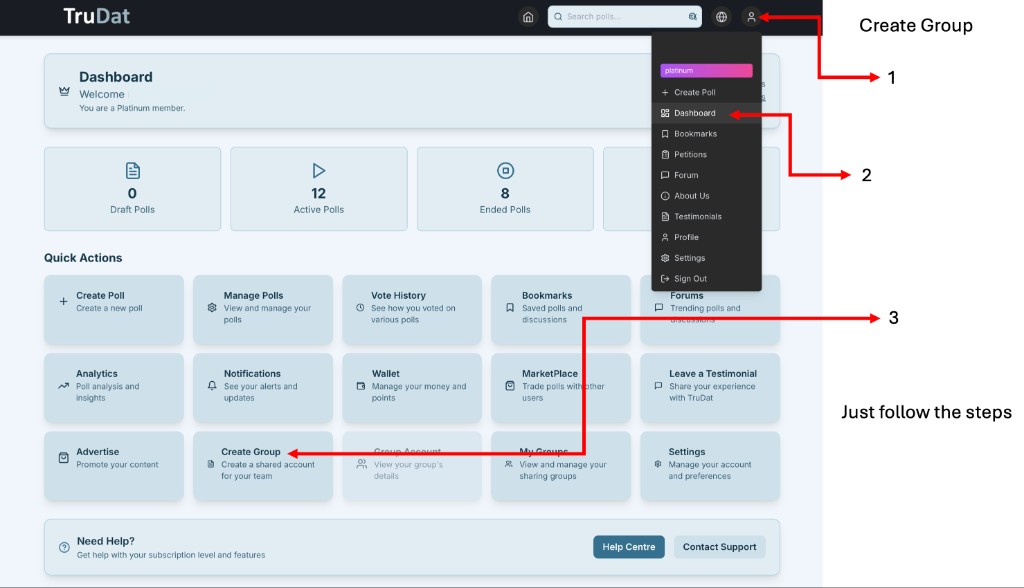Image resolution: width=1024 pixels, height=588 pixels.
Task: Select Dashboard in the dropdown menu
Action: (x=707, y=113)
